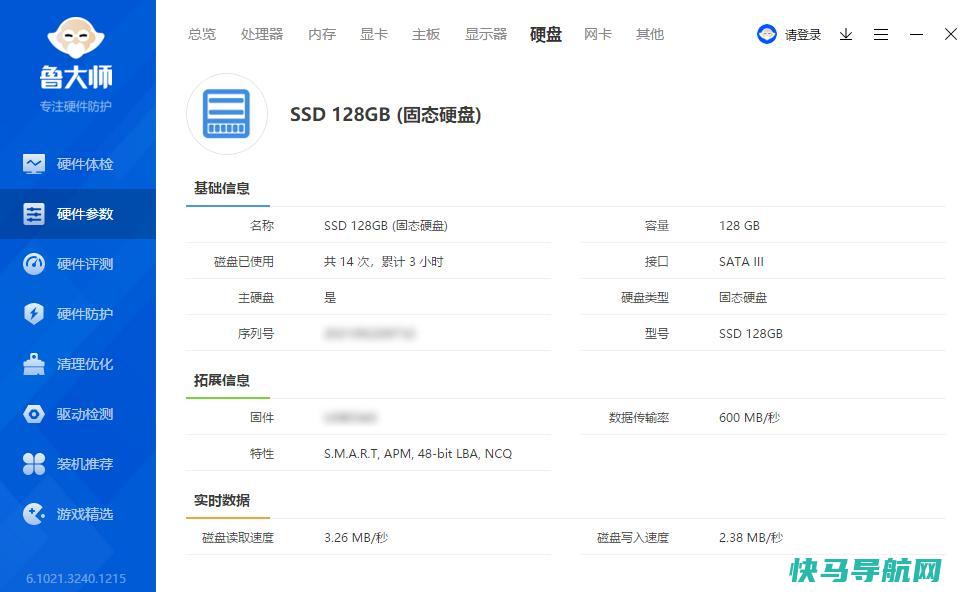Click the 型号 value SSD 128GB

[751, 333]
